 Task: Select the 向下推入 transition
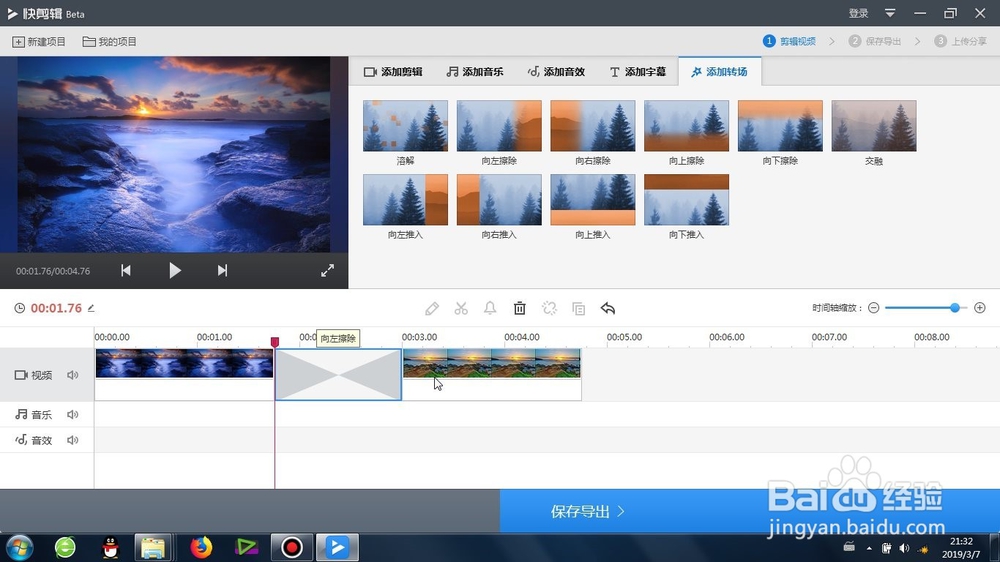coord(686,200)
